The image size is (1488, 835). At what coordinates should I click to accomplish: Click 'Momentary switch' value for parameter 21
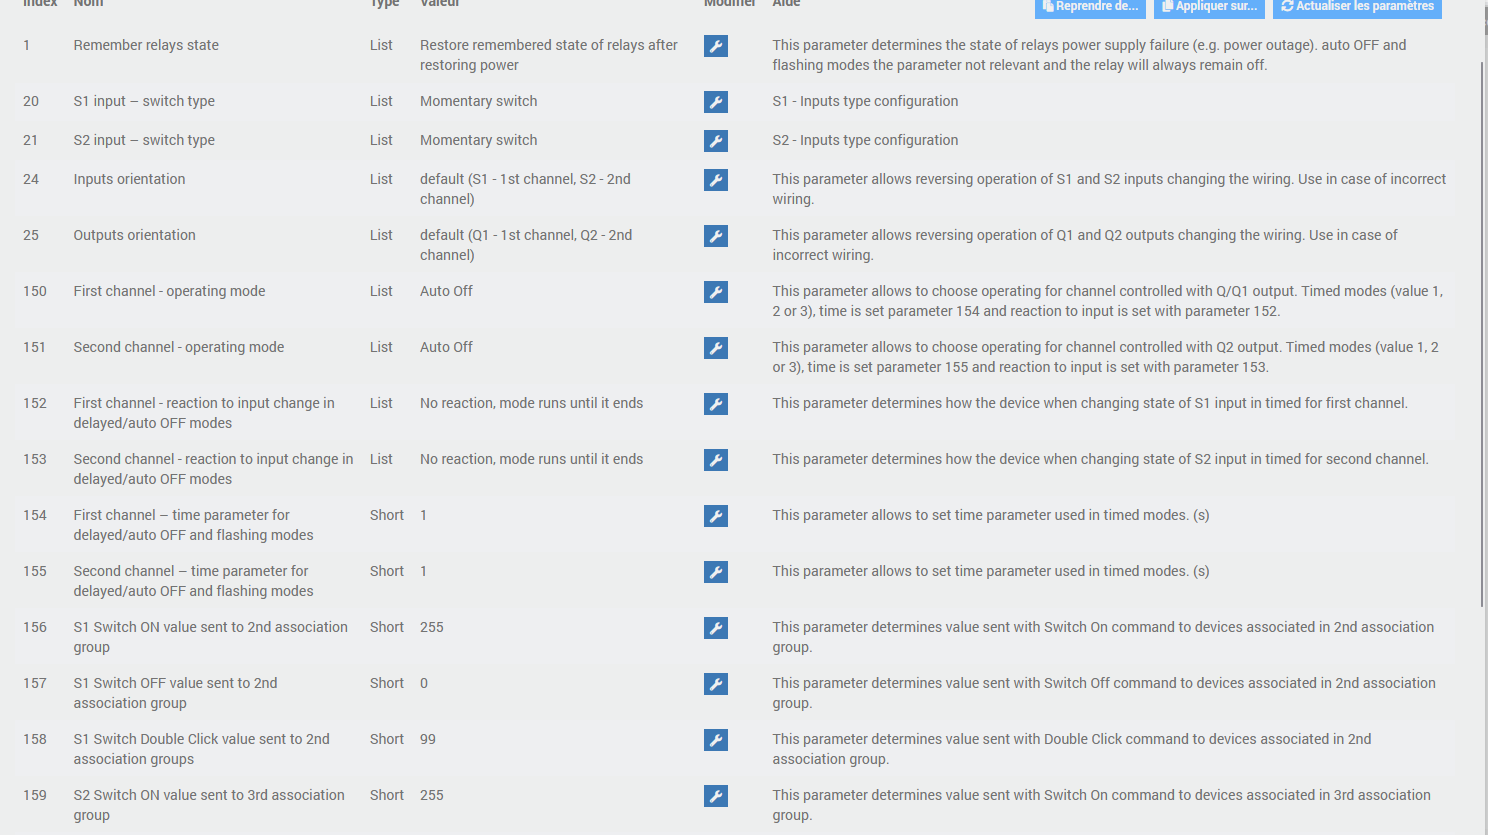coord(479,140)
